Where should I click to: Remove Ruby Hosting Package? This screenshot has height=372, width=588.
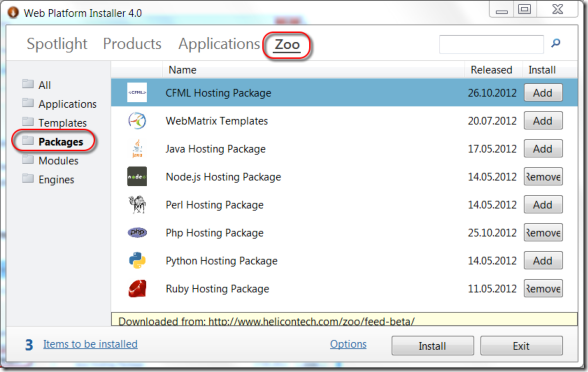coord(543,289)
